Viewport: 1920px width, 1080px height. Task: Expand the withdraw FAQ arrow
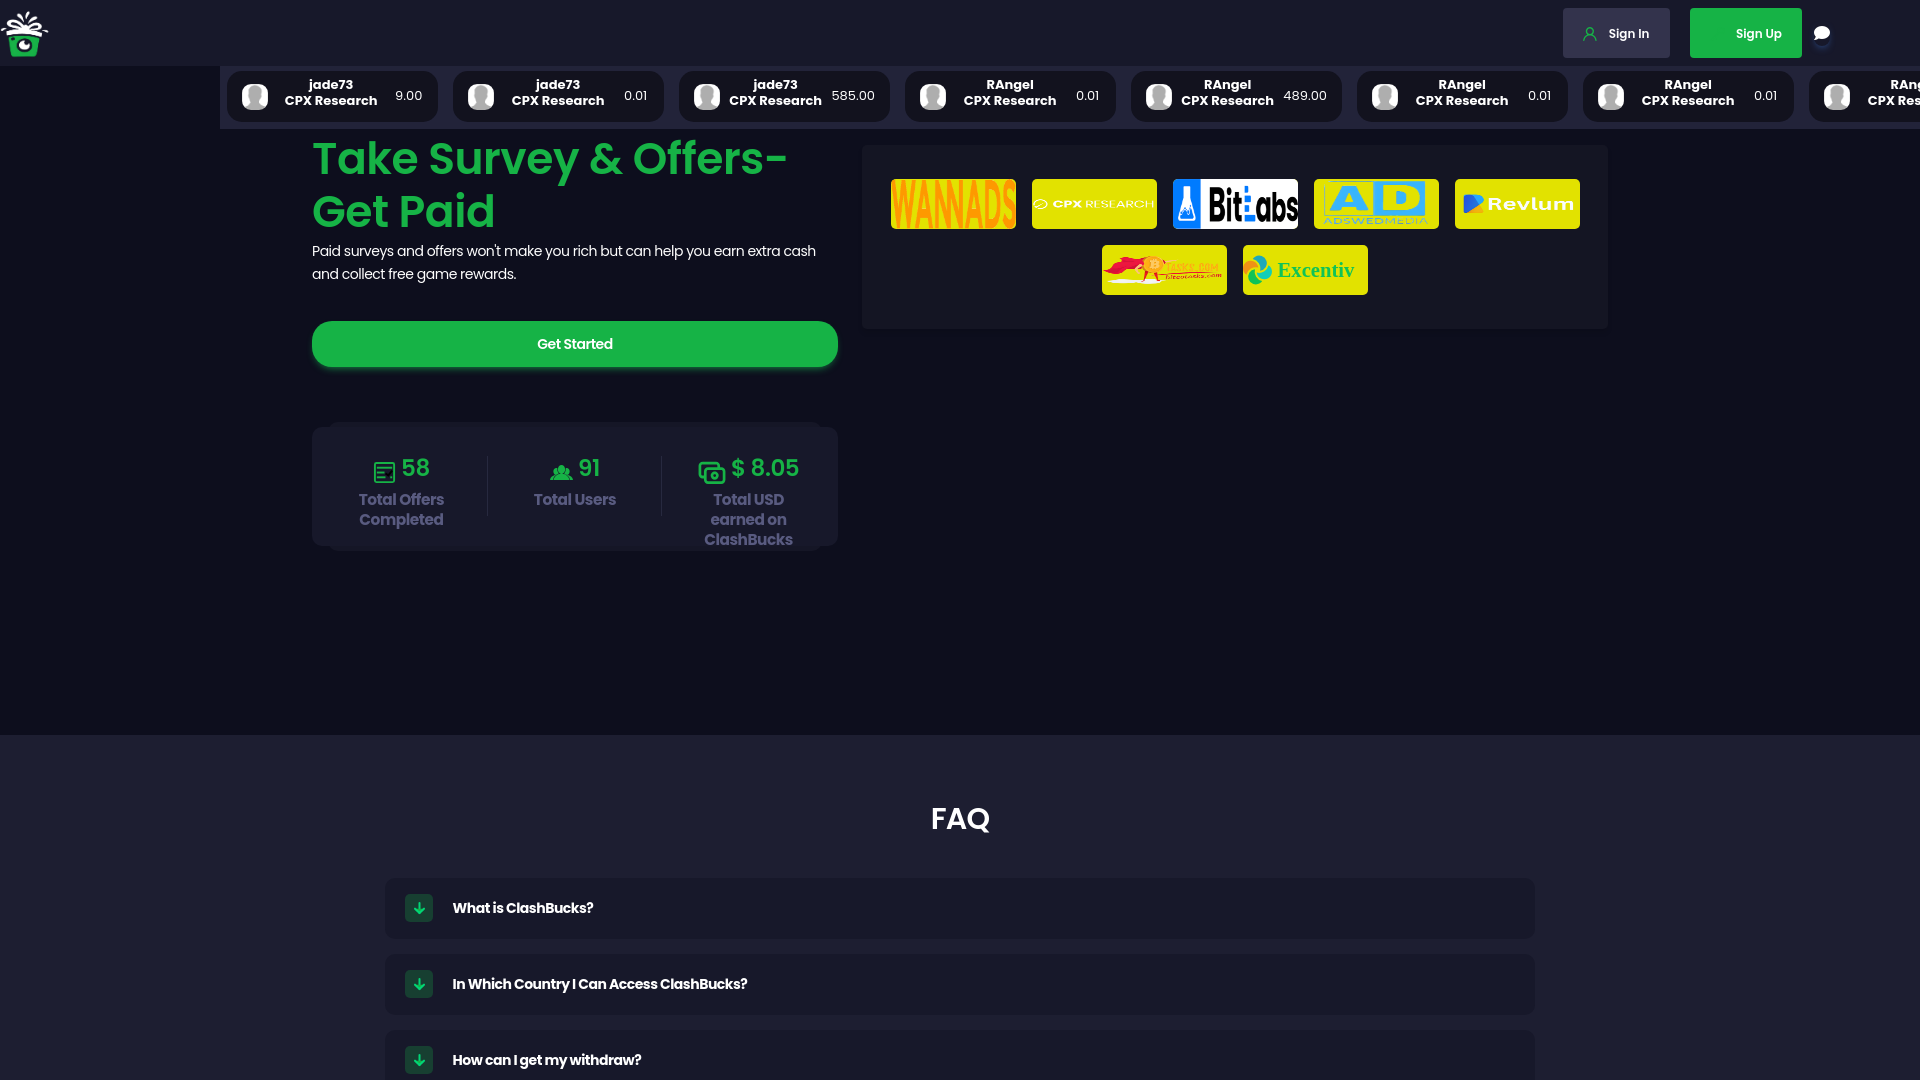click(419, 1060)
